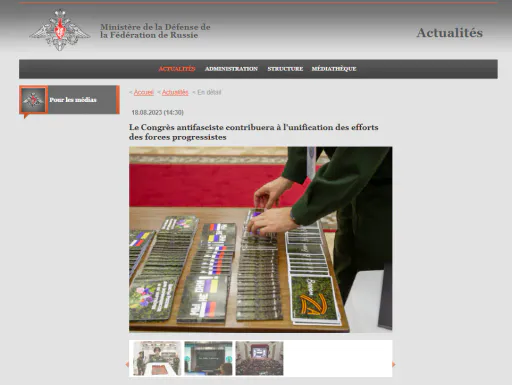Click the Congrès antifasciste article headline
Viewport: 512px width, 385px height.
[x=254, y=132]
